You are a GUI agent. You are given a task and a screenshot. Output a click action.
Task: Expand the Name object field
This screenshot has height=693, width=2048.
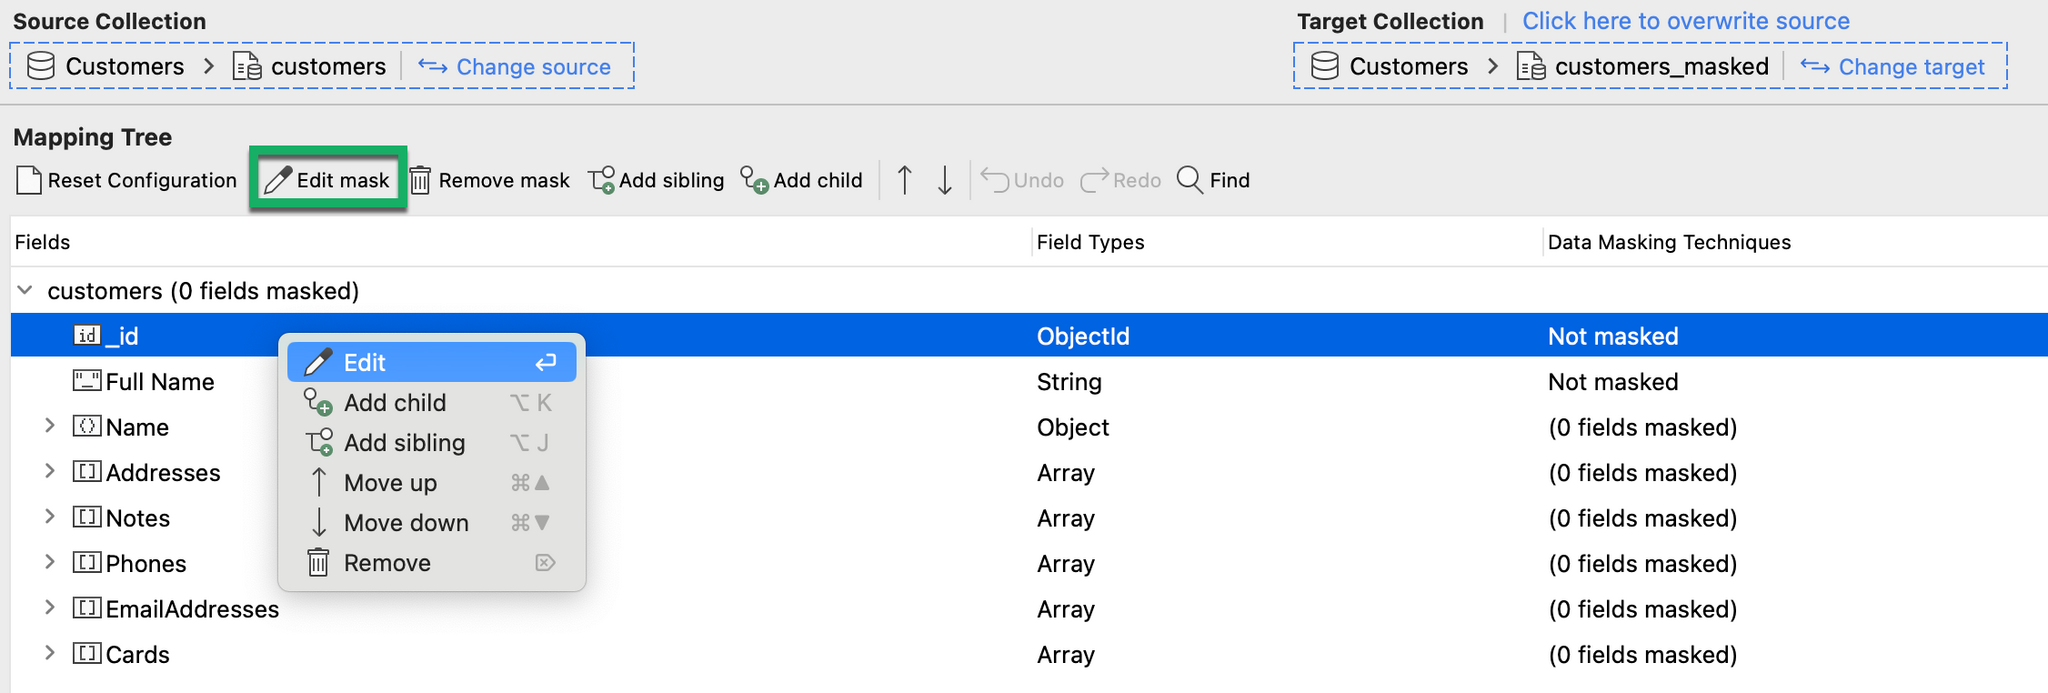49,426
